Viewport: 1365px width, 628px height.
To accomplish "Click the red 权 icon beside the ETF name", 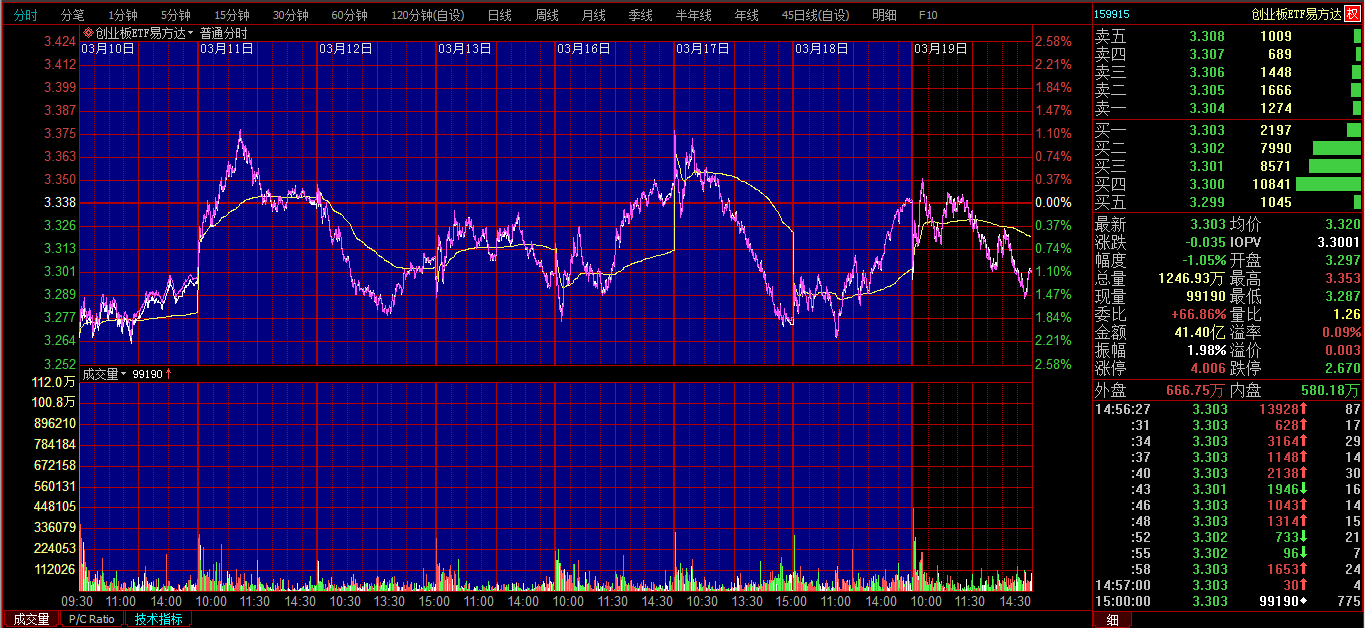I will coord(1353,14).
